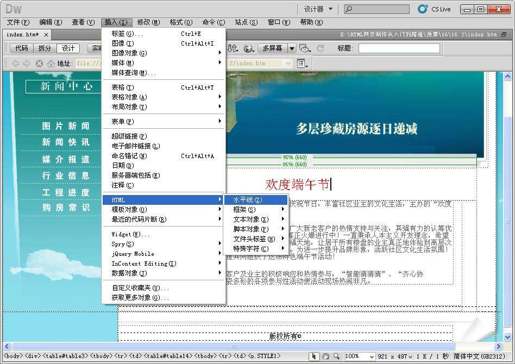Open the 站点 menu

coord(246,22)
